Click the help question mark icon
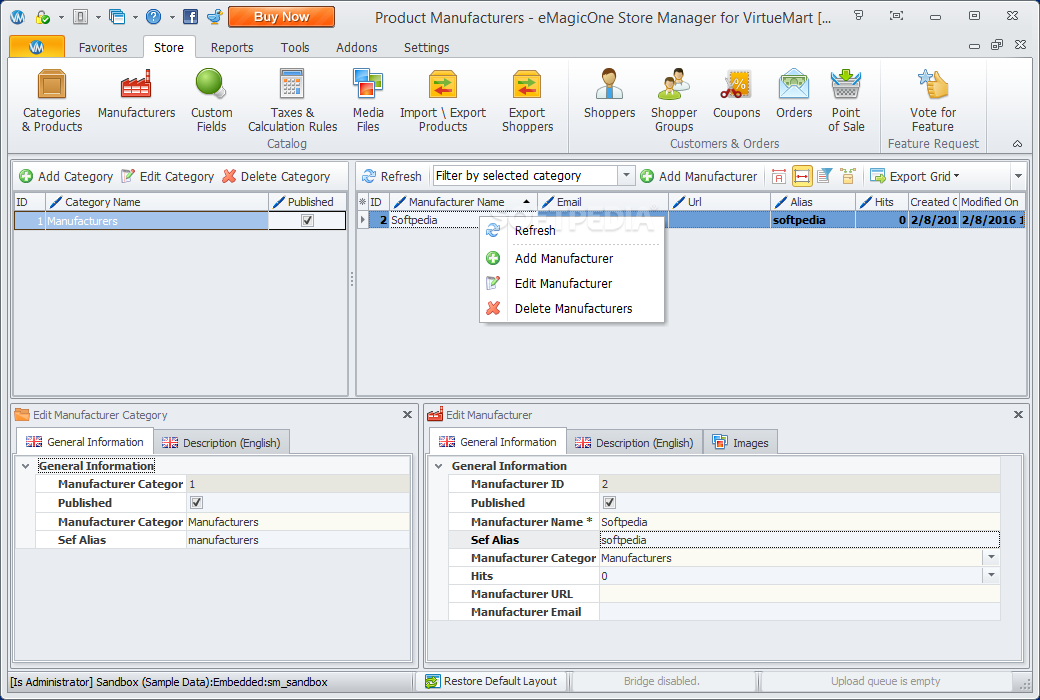The image size is (1040, 700). click(x=153, y=17)
